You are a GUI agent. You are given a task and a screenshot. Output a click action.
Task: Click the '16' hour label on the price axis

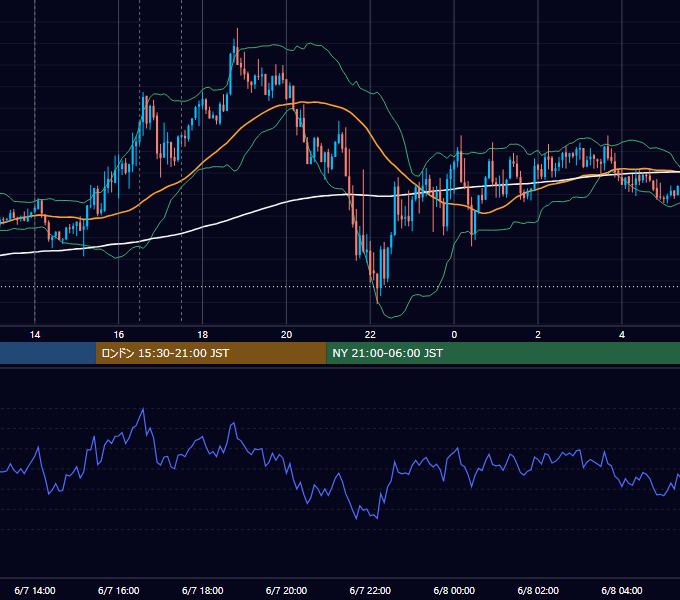(x=118, y=335)
